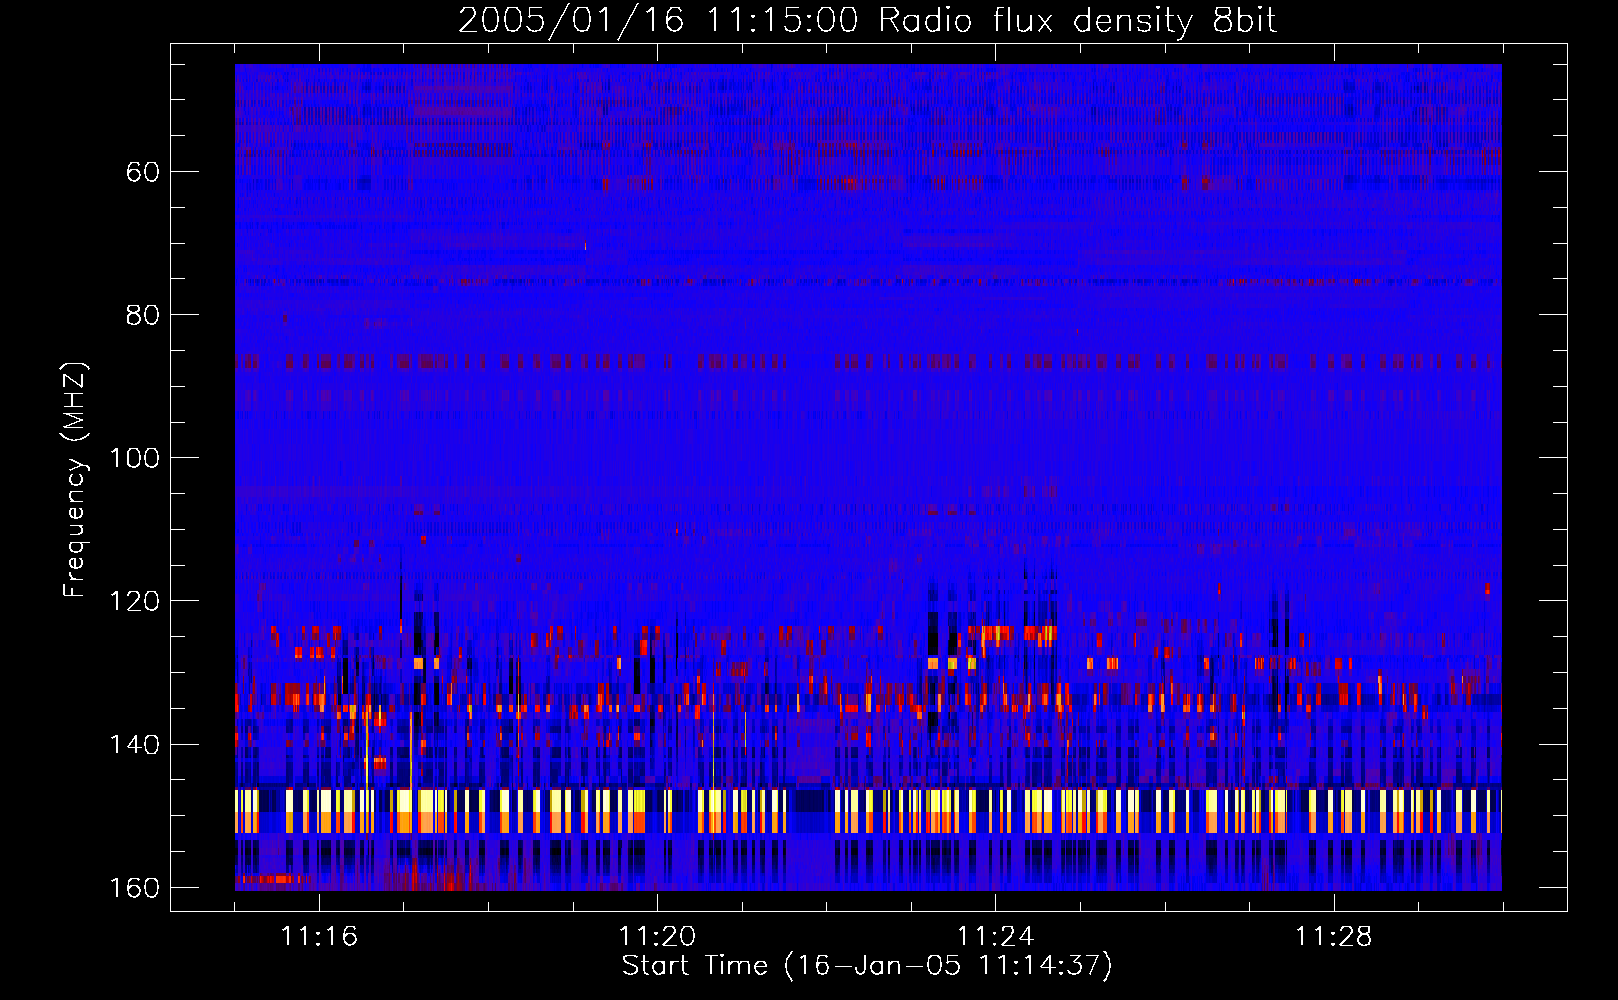Click the '140' frequency tick label
1618x1000 pixels.
point(134,745)
